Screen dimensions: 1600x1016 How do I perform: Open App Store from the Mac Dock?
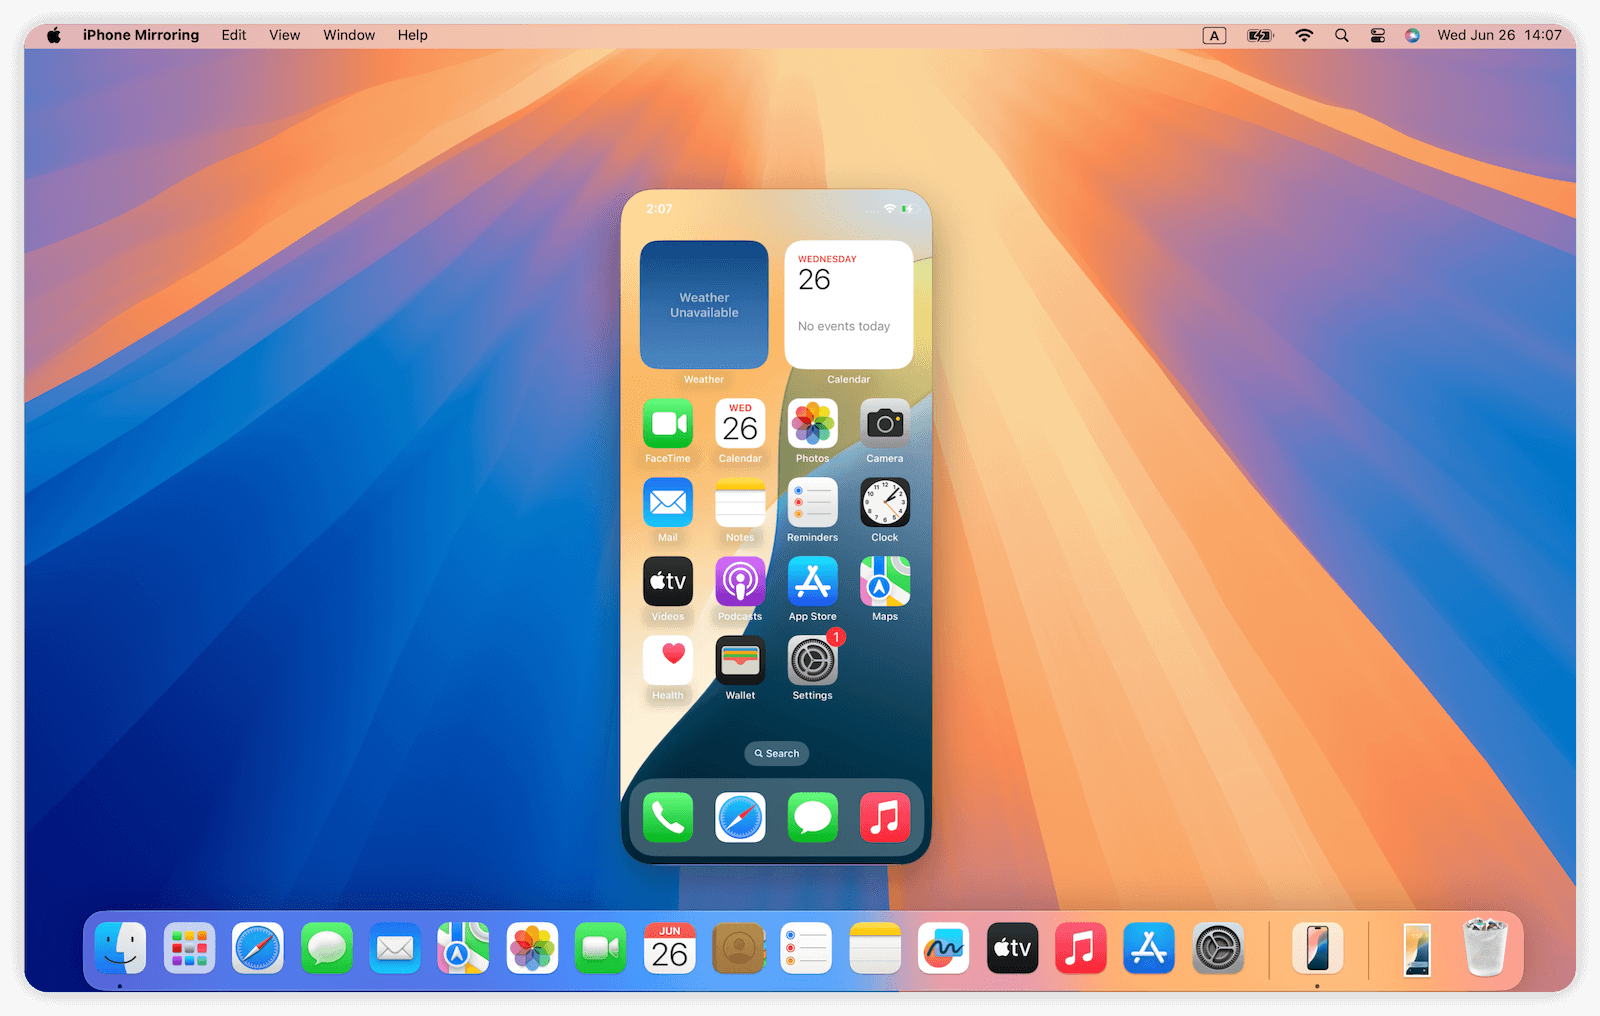point(1149,948)
